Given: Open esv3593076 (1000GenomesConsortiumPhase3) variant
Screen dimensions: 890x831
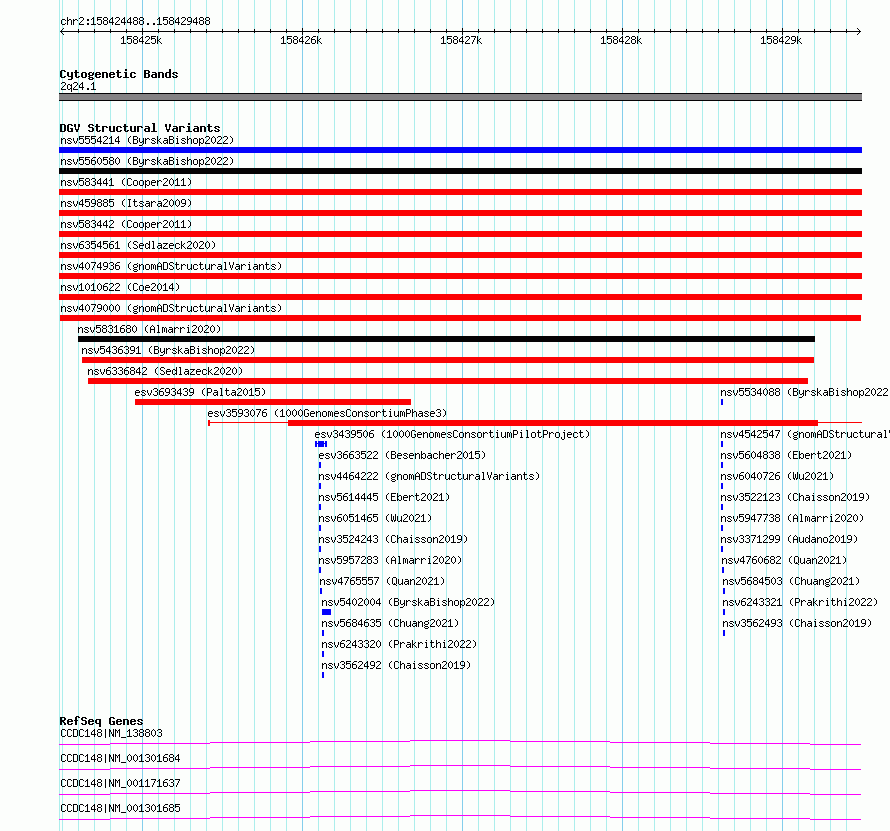Looking at the screenshot, I should pos(327,413).
